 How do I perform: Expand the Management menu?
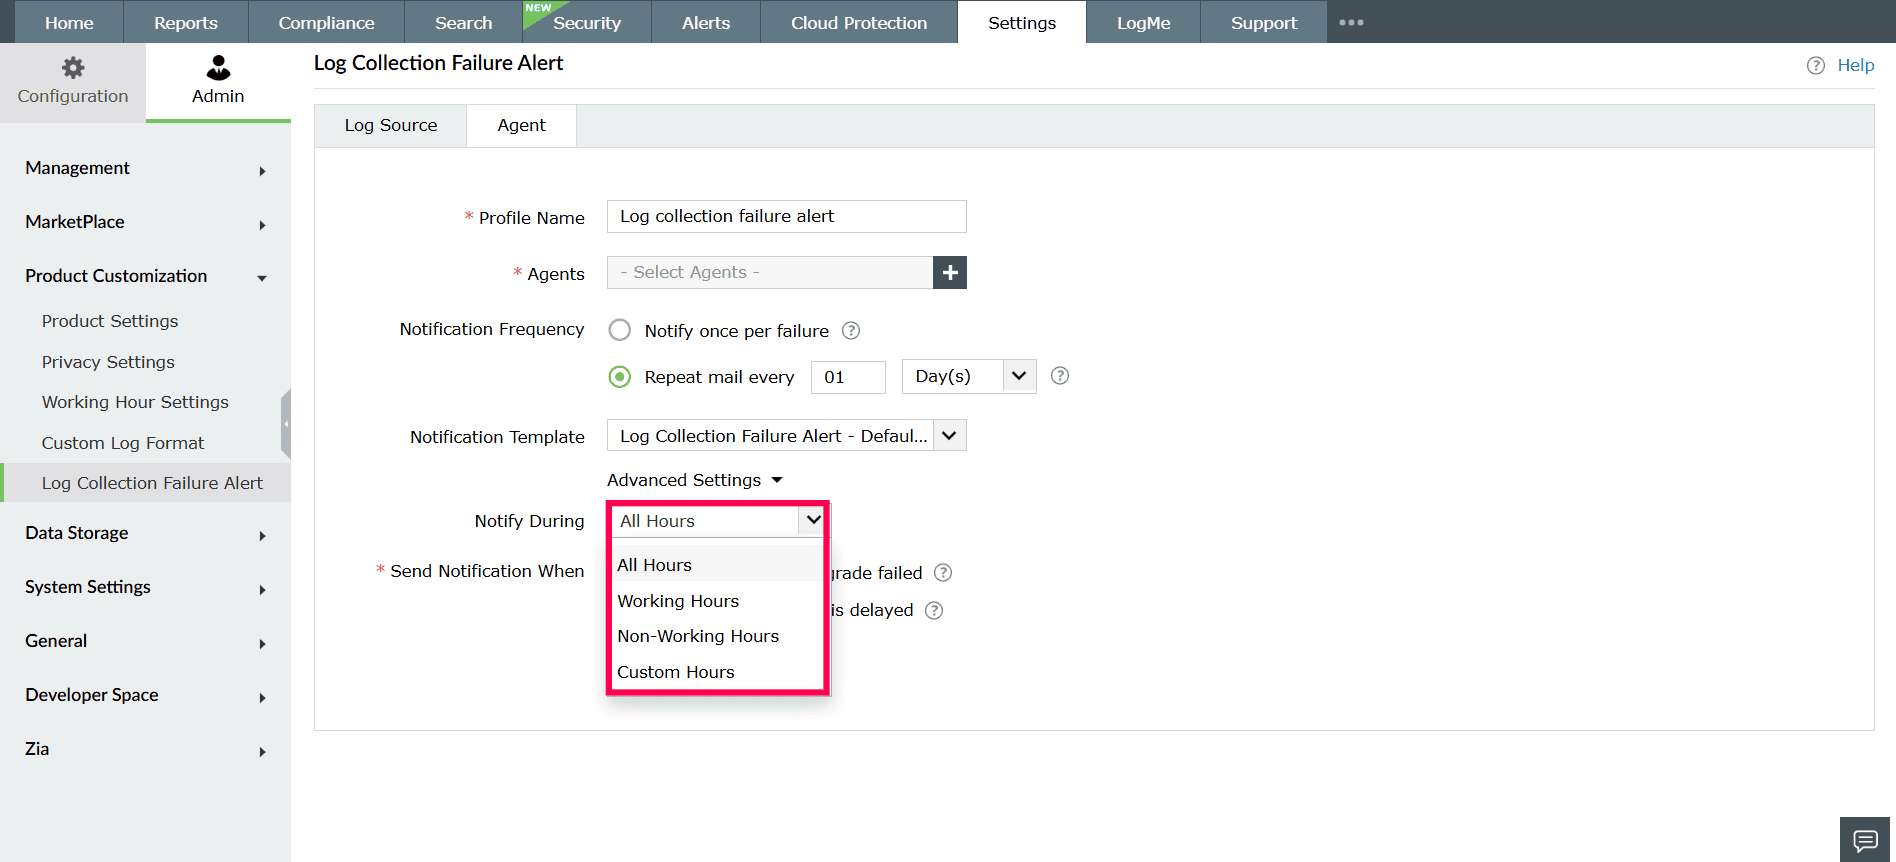click(146, 168)
